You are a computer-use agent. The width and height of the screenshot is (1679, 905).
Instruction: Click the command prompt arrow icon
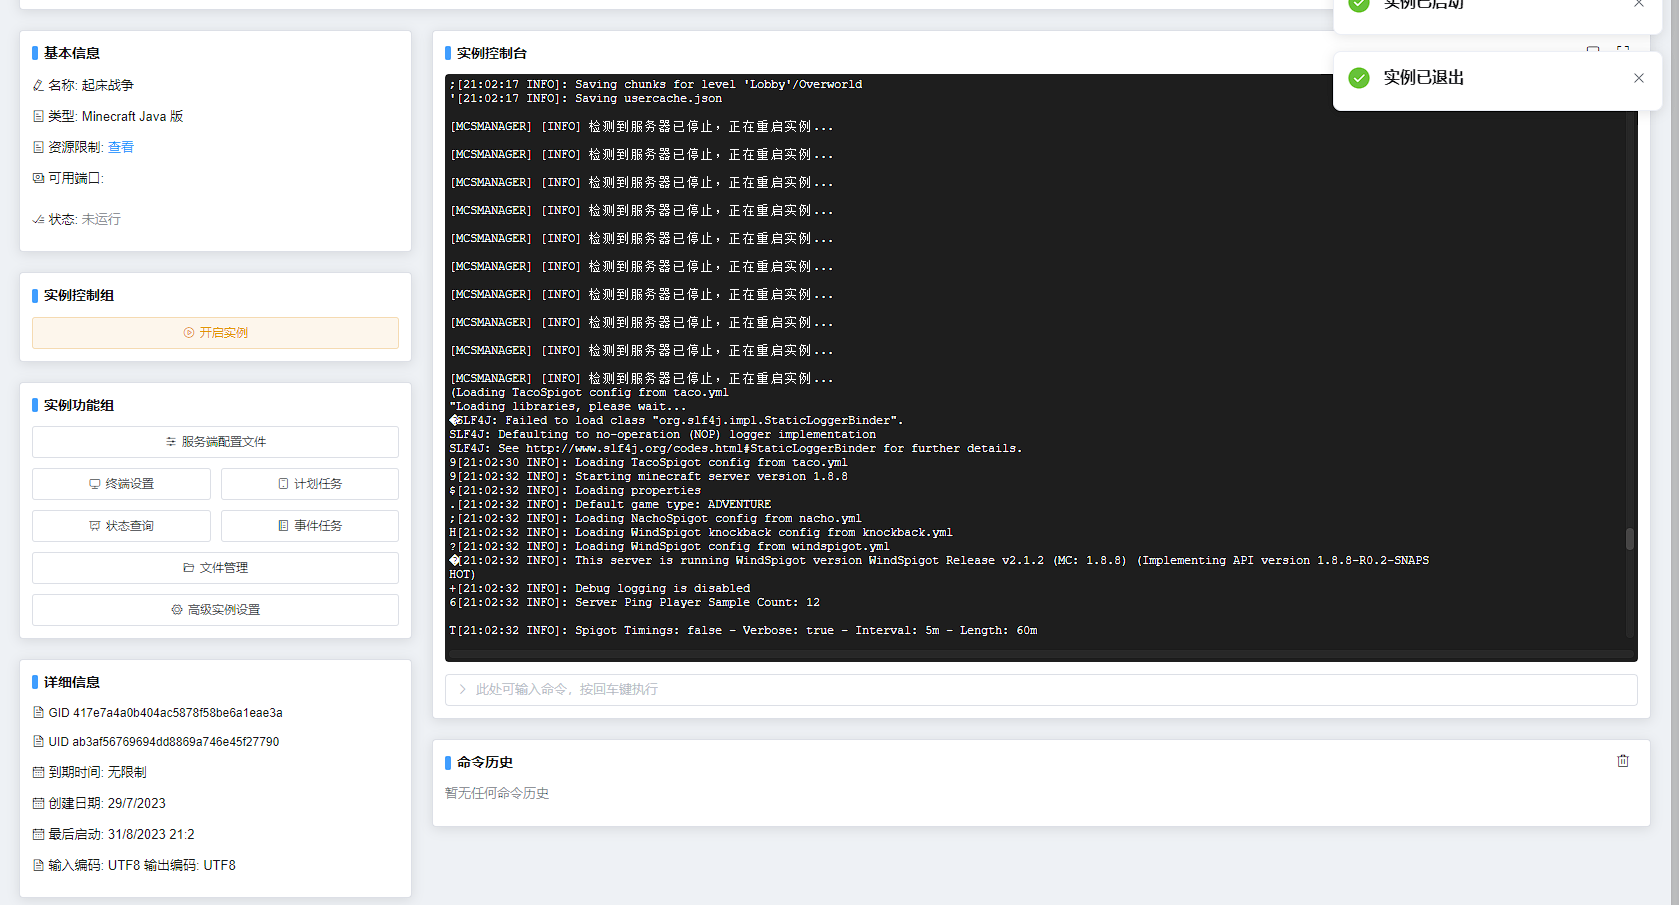tap(461, 689)
